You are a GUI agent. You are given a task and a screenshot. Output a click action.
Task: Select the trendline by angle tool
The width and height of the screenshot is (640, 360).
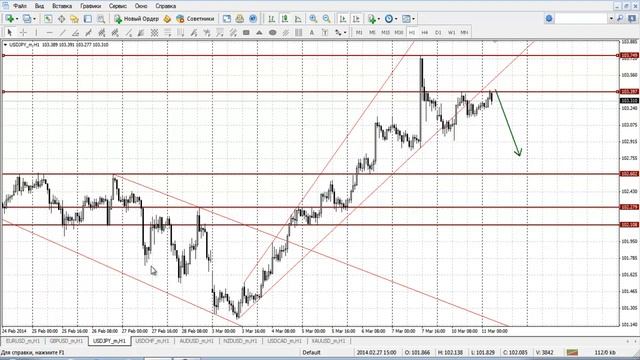[76, 32]
